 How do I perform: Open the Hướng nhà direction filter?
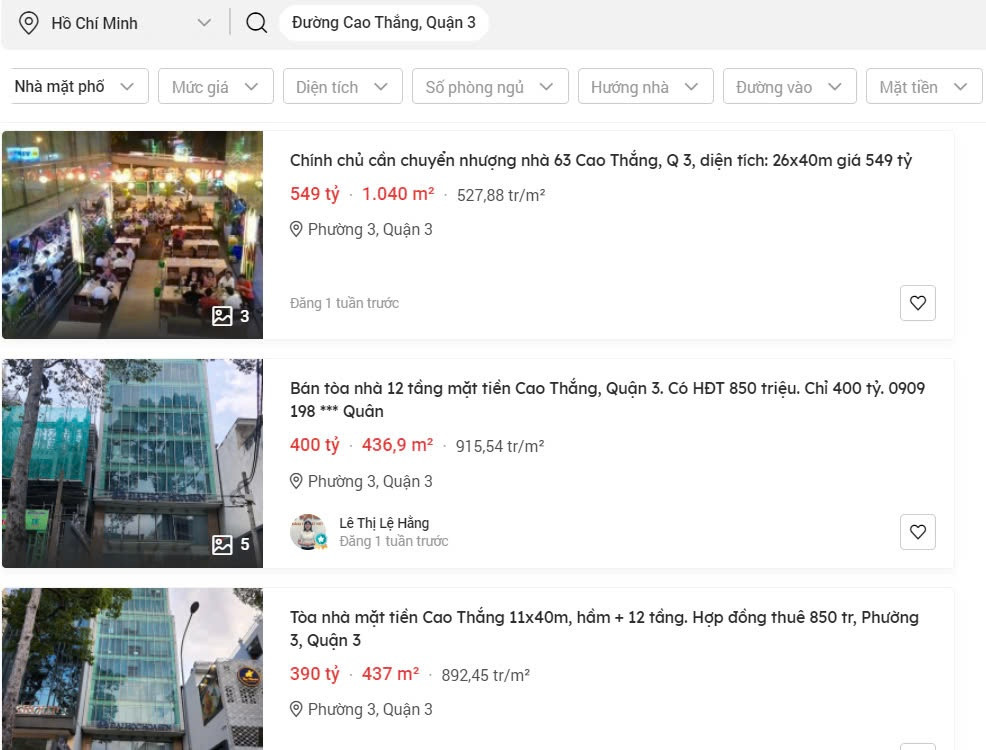pos(646,86)
